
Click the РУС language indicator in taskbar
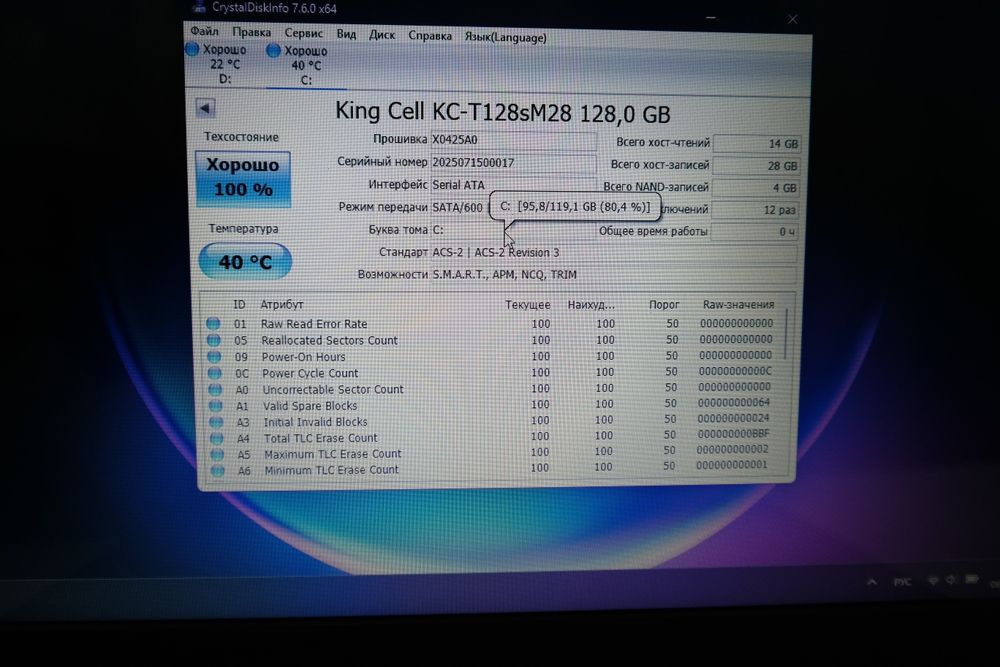tap(902, 582)
